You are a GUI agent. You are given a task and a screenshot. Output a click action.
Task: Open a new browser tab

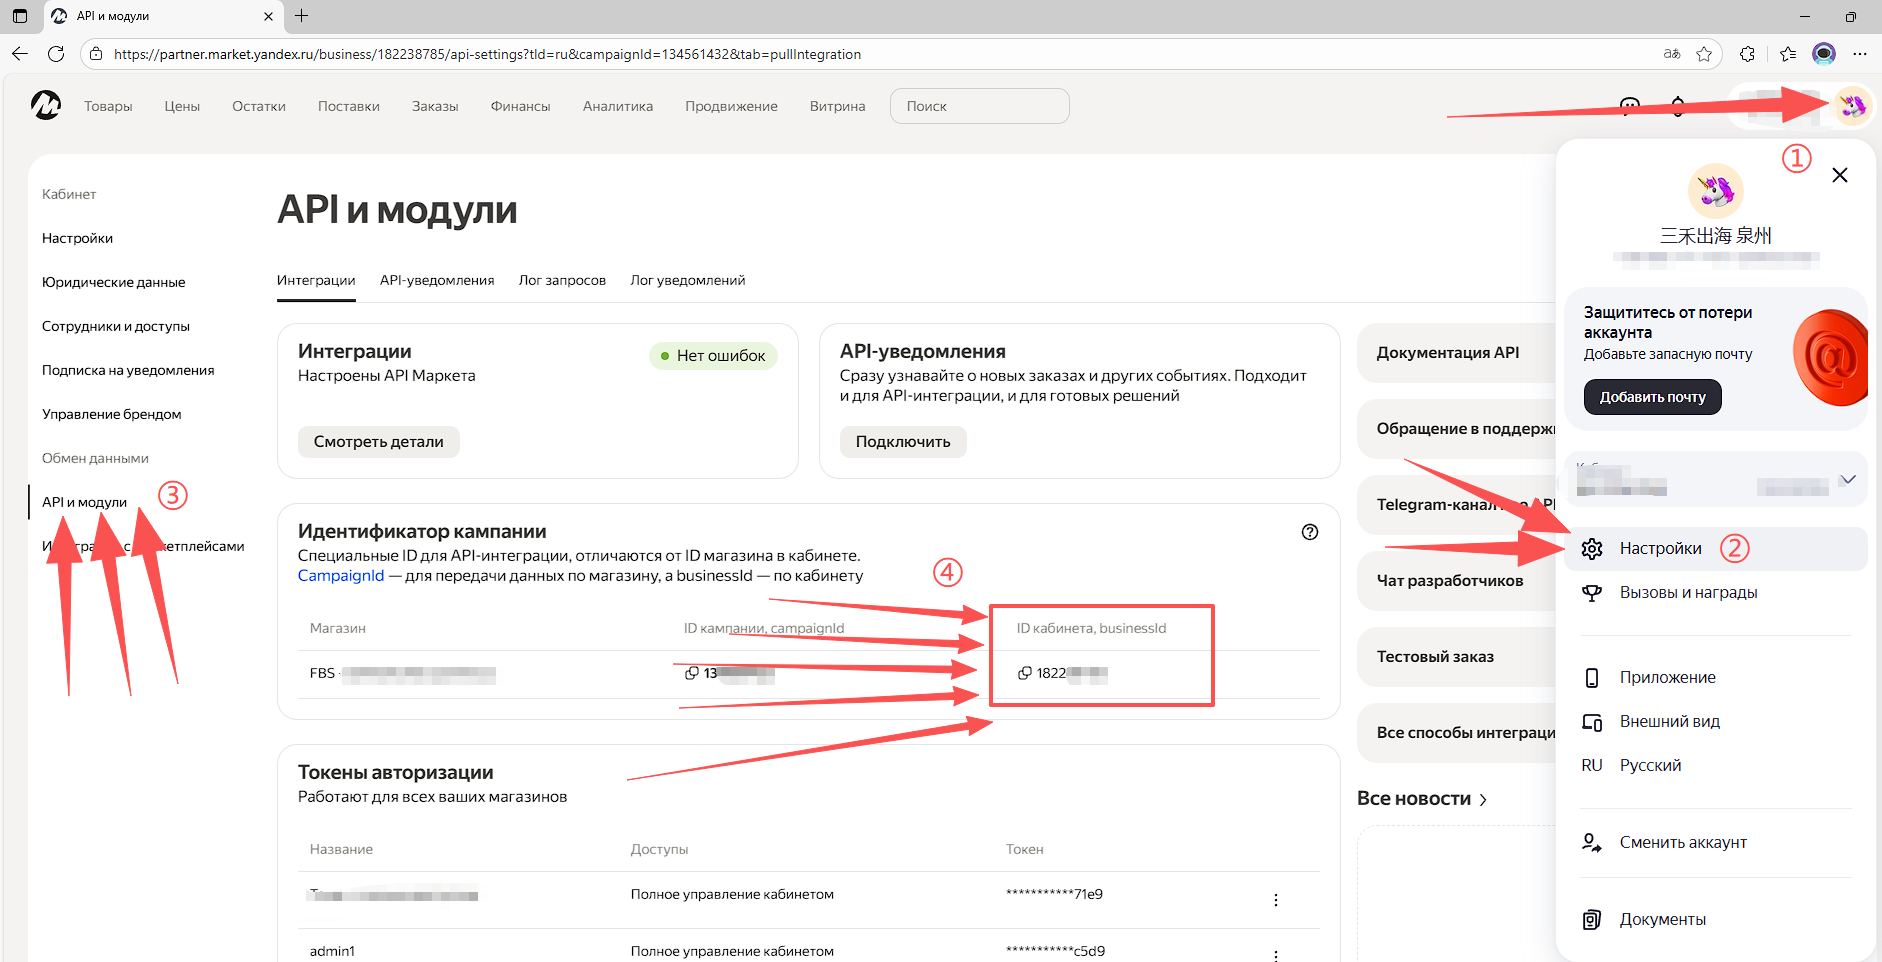[301, 16]
